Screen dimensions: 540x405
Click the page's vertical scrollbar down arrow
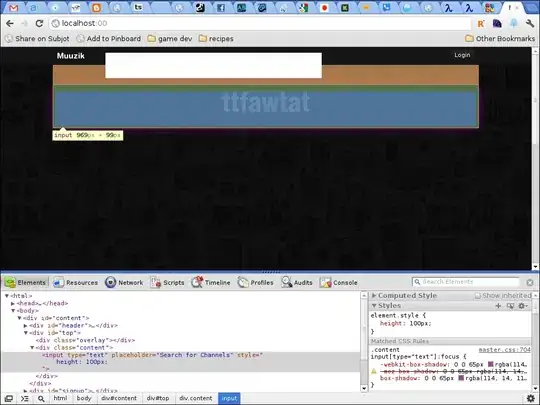pyautogui.click(x=535, y=267)
